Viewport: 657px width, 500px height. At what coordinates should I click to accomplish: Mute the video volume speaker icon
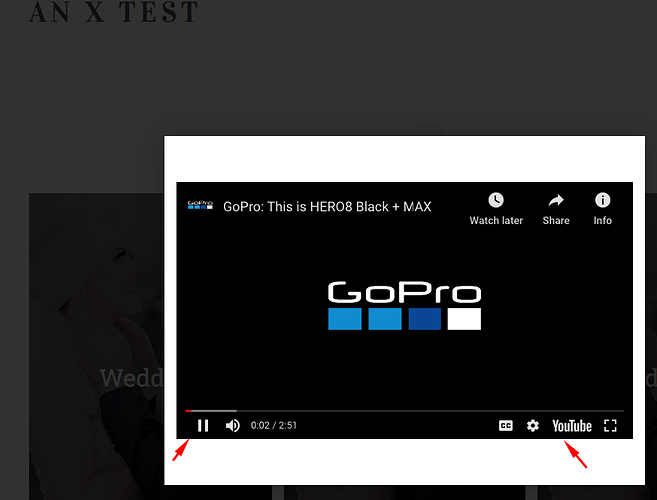[x=233, y=425]
